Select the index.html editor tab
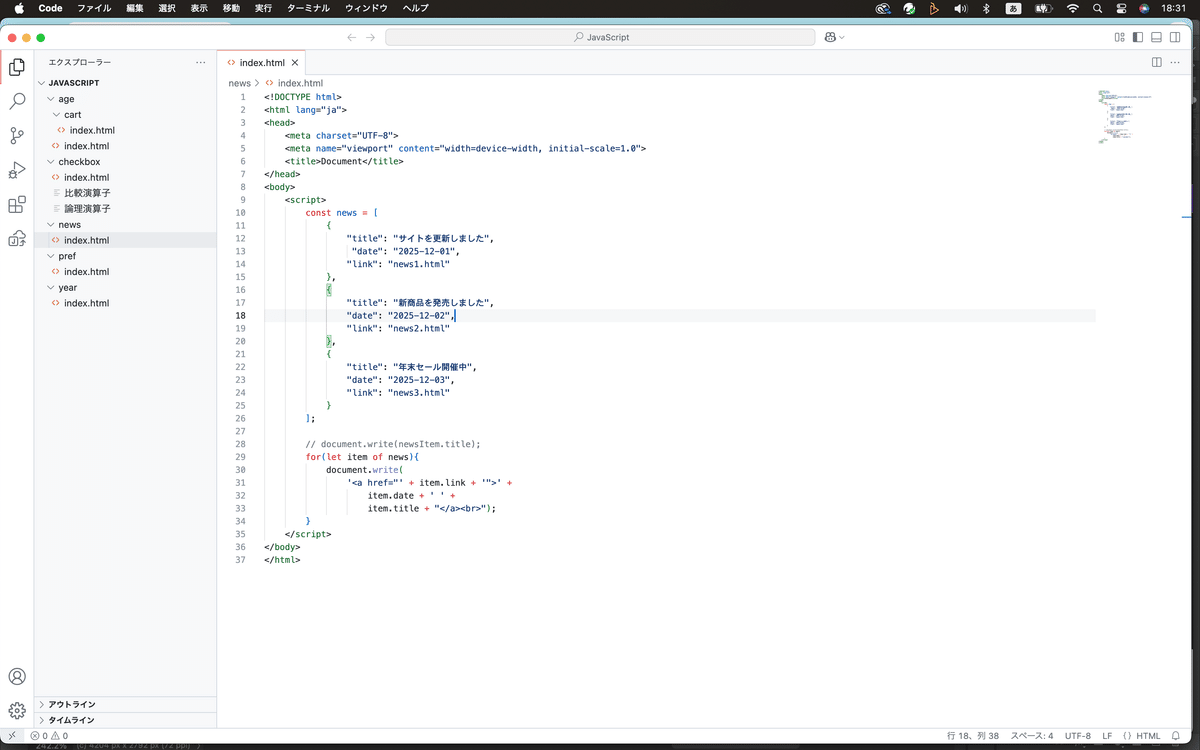1200x750 pixels. [261, 62]
